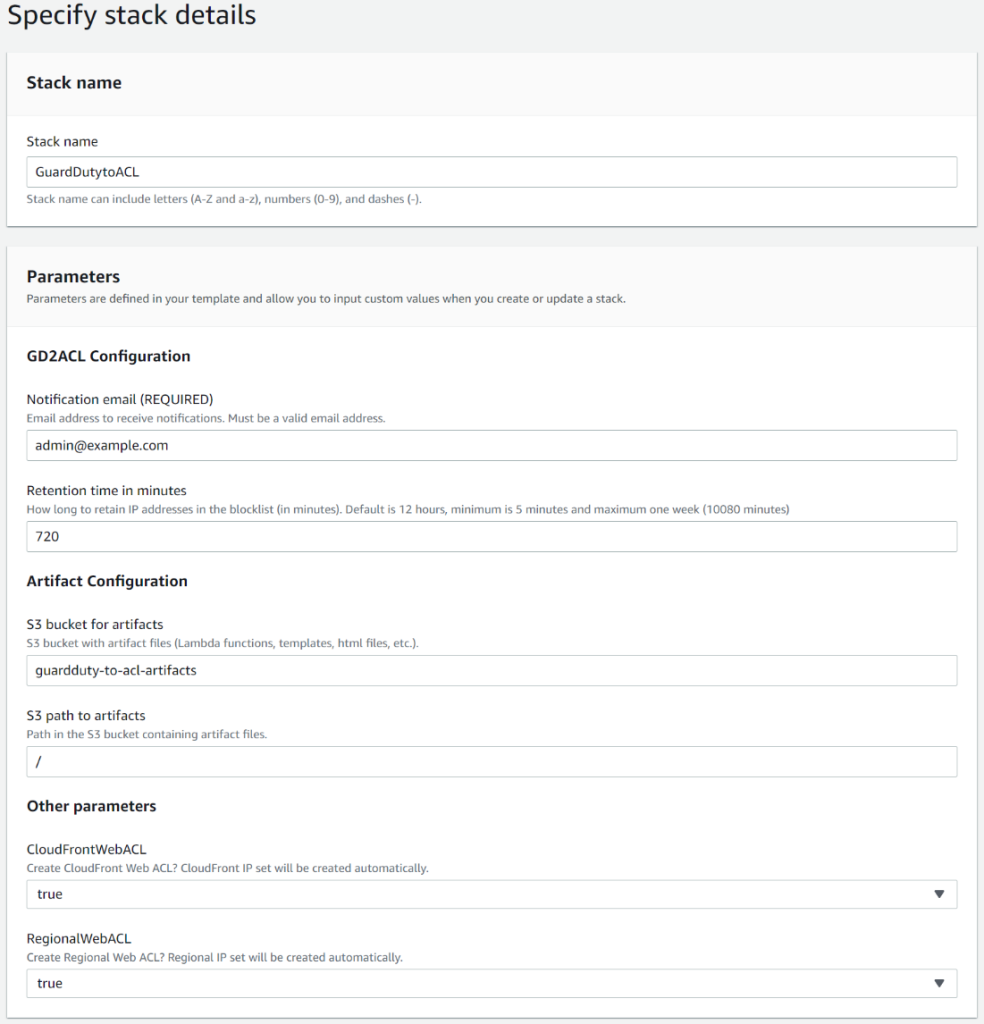Click the RegionalWebACL dropdown arrow icon

pos(941,983)
